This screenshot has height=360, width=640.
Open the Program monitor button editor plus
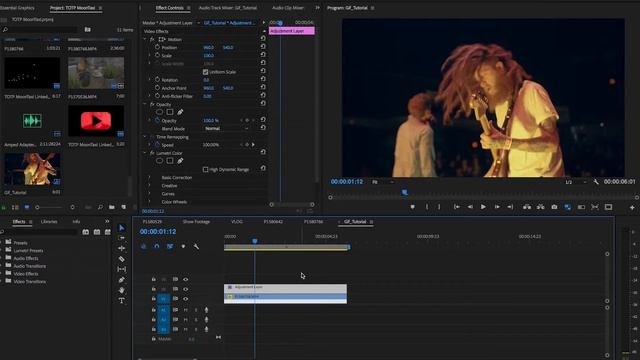[632, 207]
